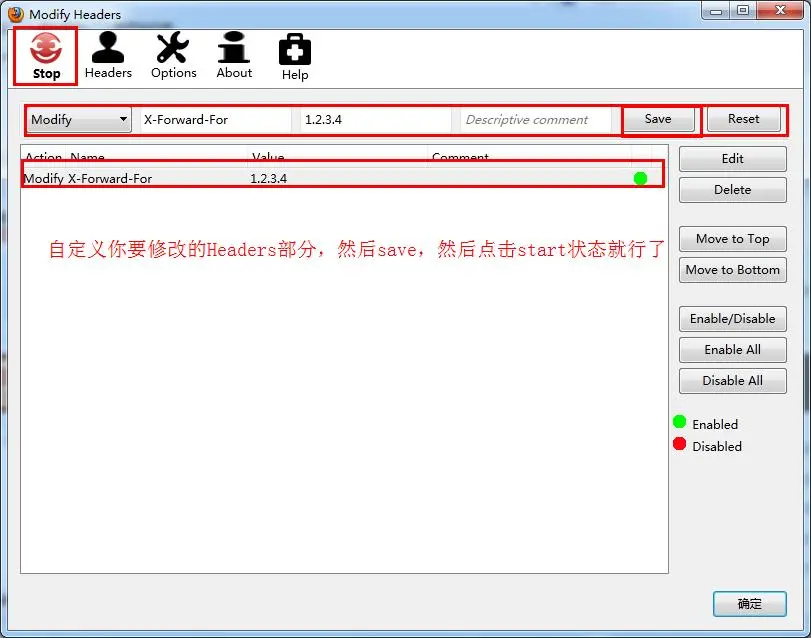The width and height of the screenshot is (811, 638).
Task: Click the Value column header
Action: pyautogui.click(x=337, y=157)
